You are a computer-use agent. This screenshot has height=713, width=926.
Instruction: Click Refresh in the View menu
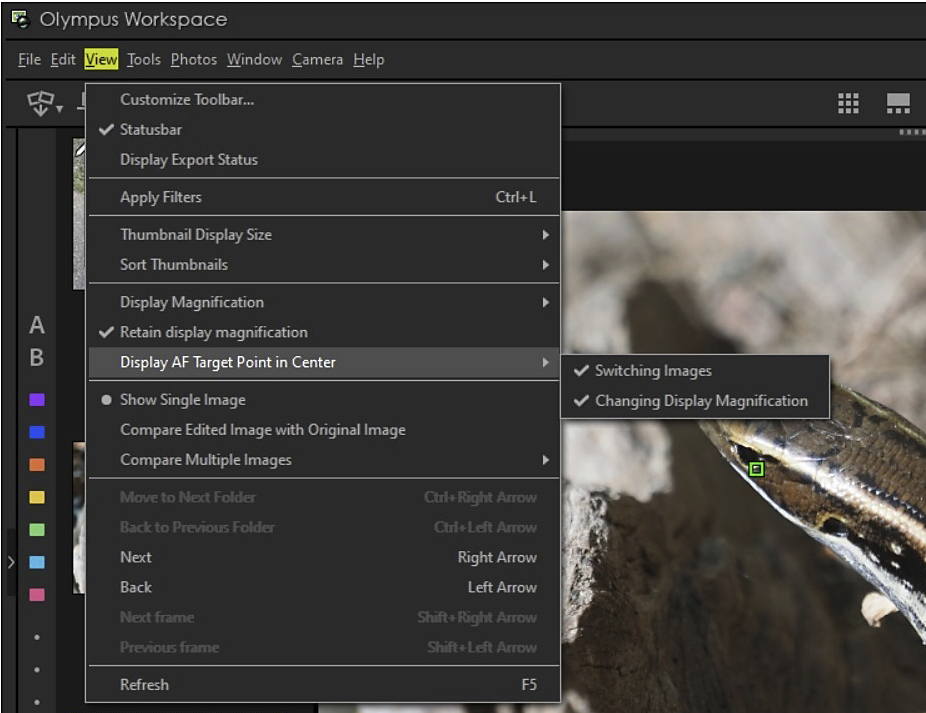(144, 685)
